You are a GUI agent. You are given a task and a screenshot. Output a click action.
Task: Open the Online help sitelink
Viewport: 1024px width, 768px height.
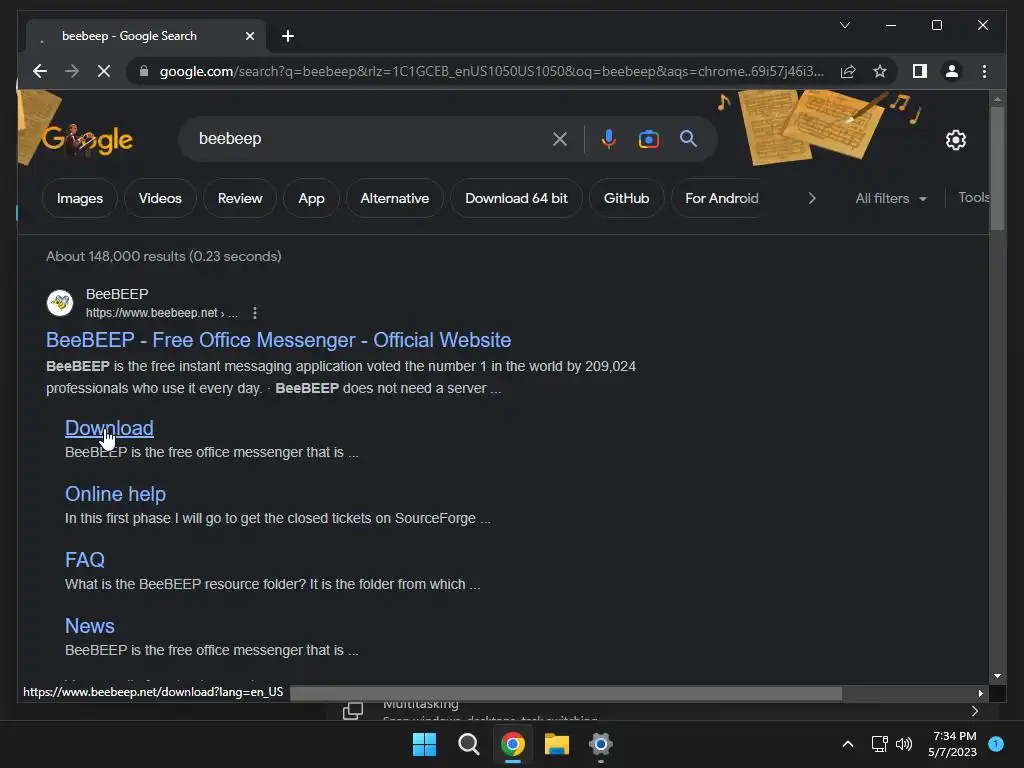[x=115, y=494]
